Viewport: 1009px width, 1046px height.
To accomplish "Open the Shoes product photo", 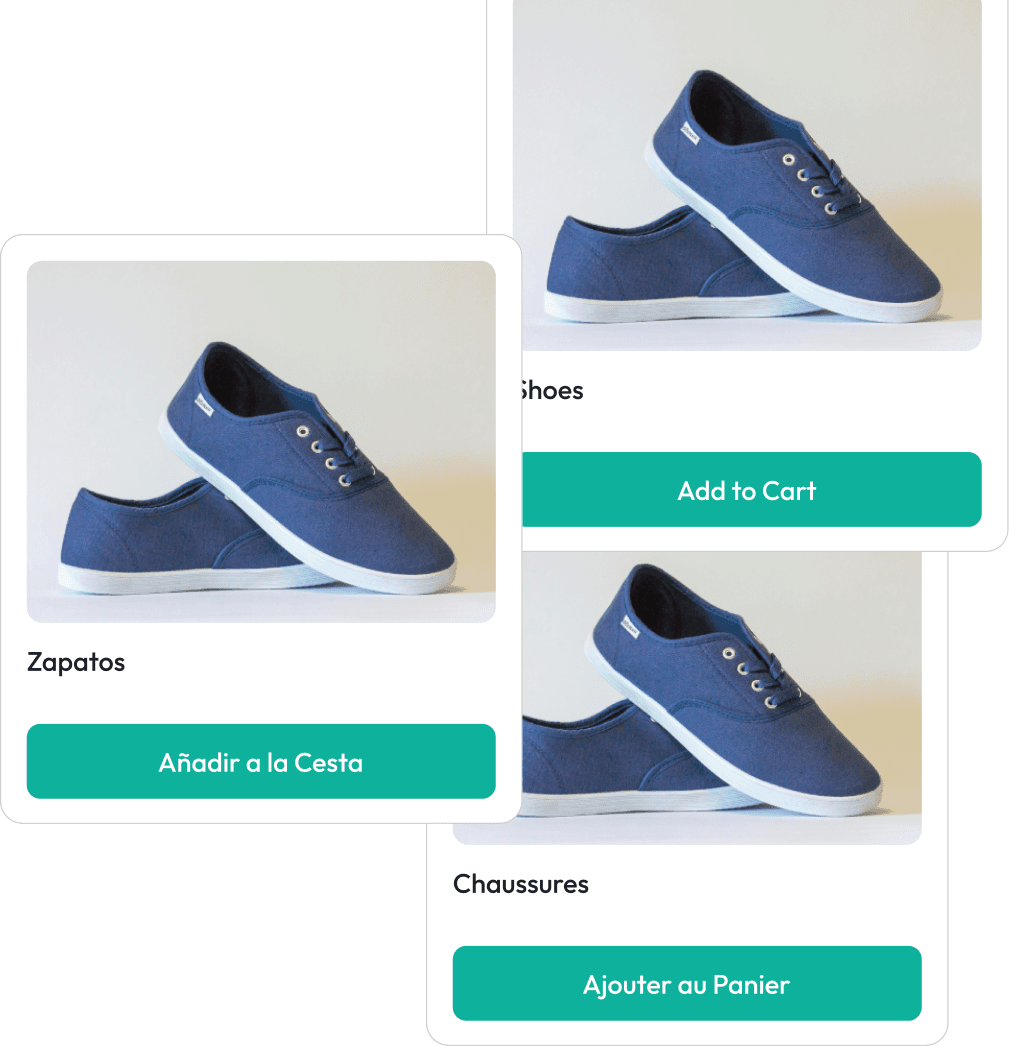I will [747, 175].
